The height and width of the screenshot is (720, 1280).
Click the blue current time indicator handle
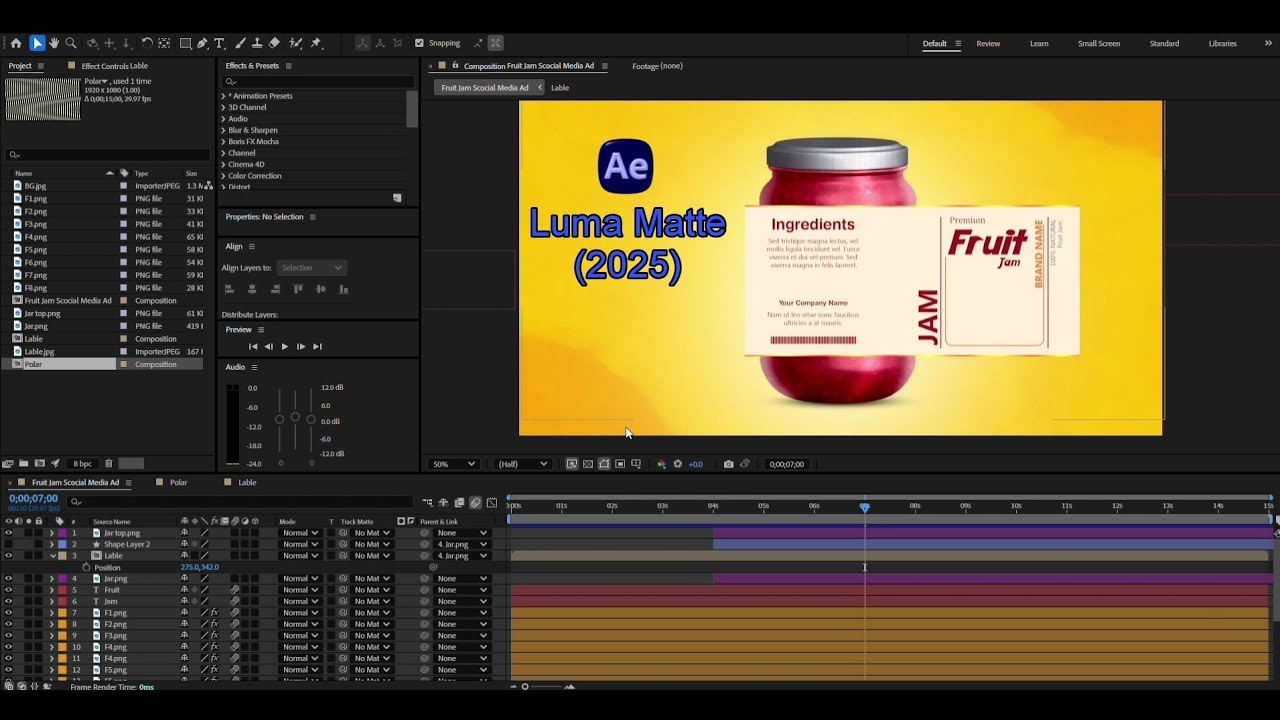pos(865,507)
